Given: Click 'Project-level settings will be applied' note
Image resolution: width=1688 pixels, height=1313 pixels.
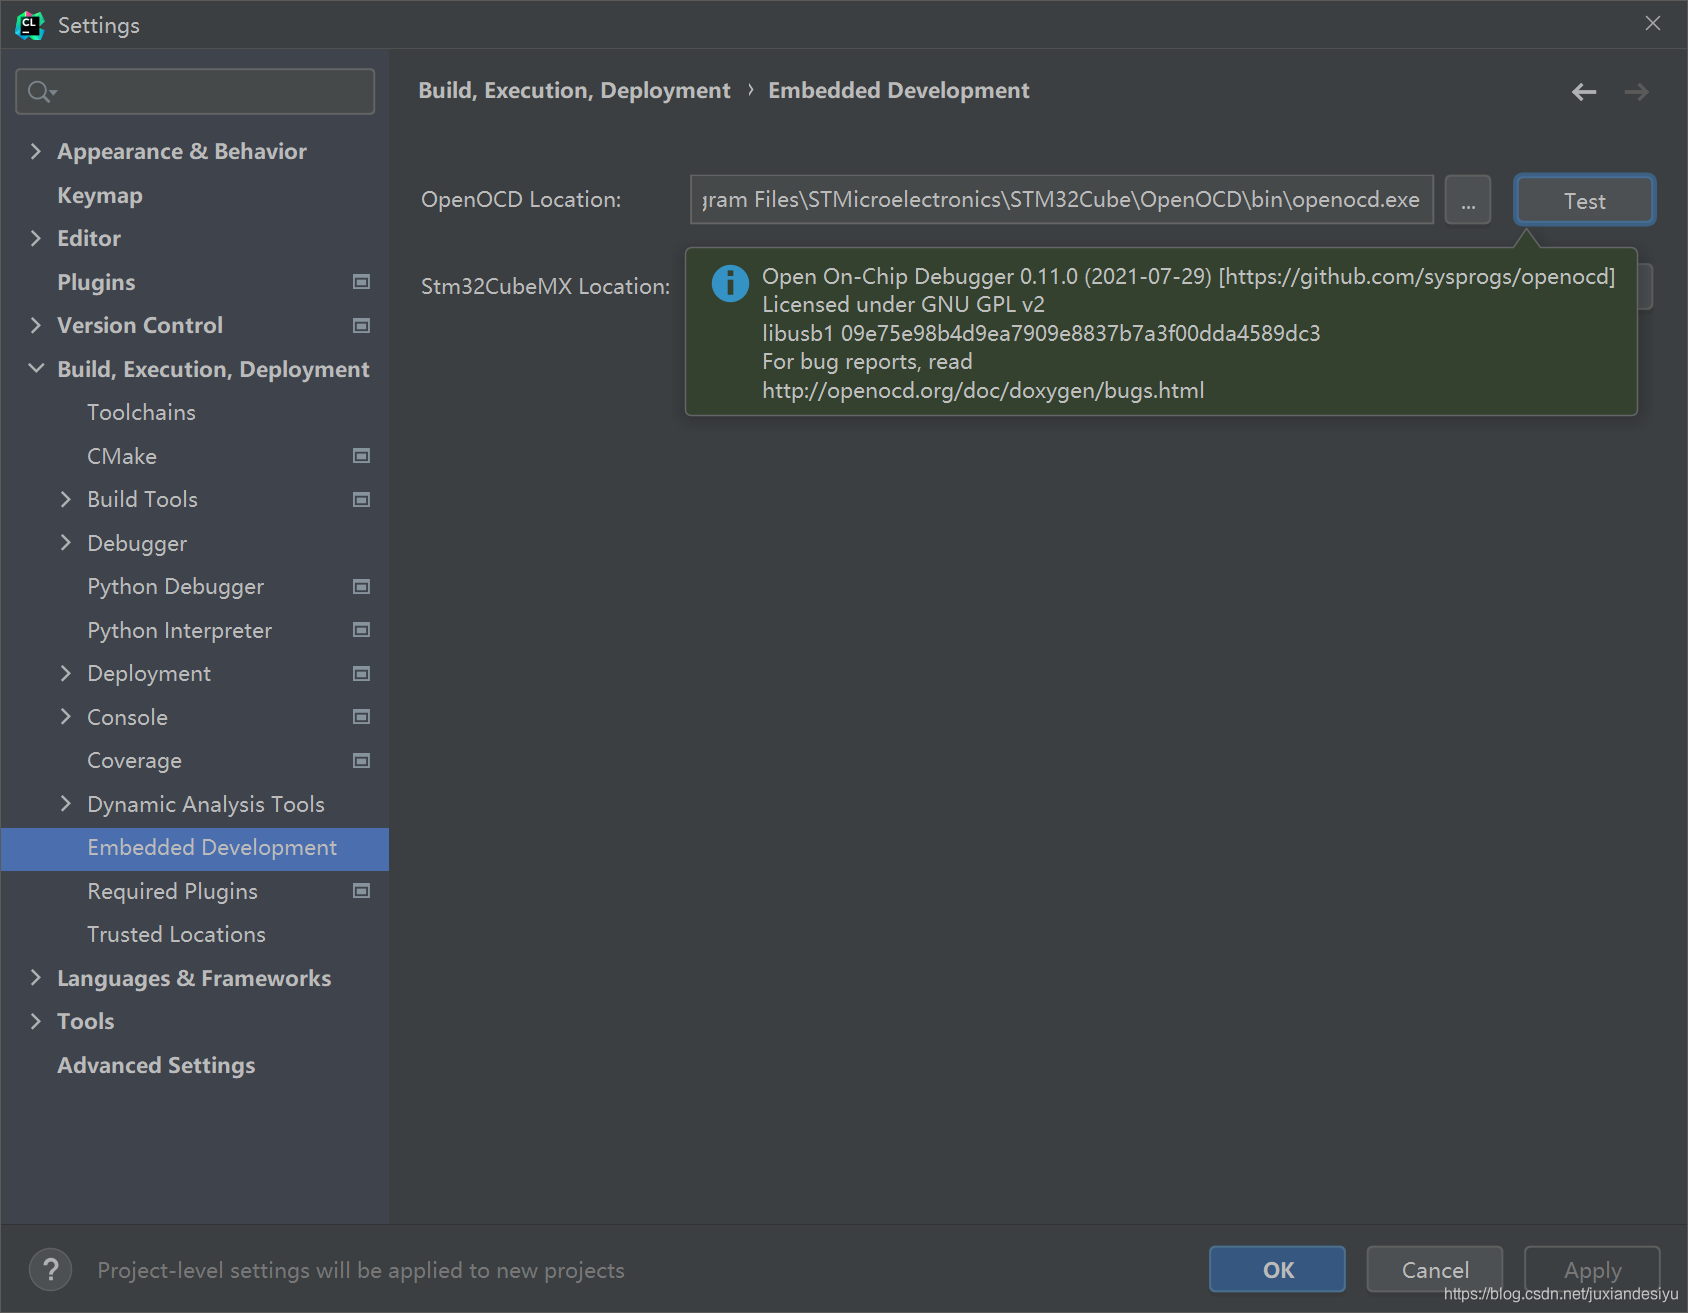Looking at the screenshot, I should pyautogui.click(x=361, y=1270).
